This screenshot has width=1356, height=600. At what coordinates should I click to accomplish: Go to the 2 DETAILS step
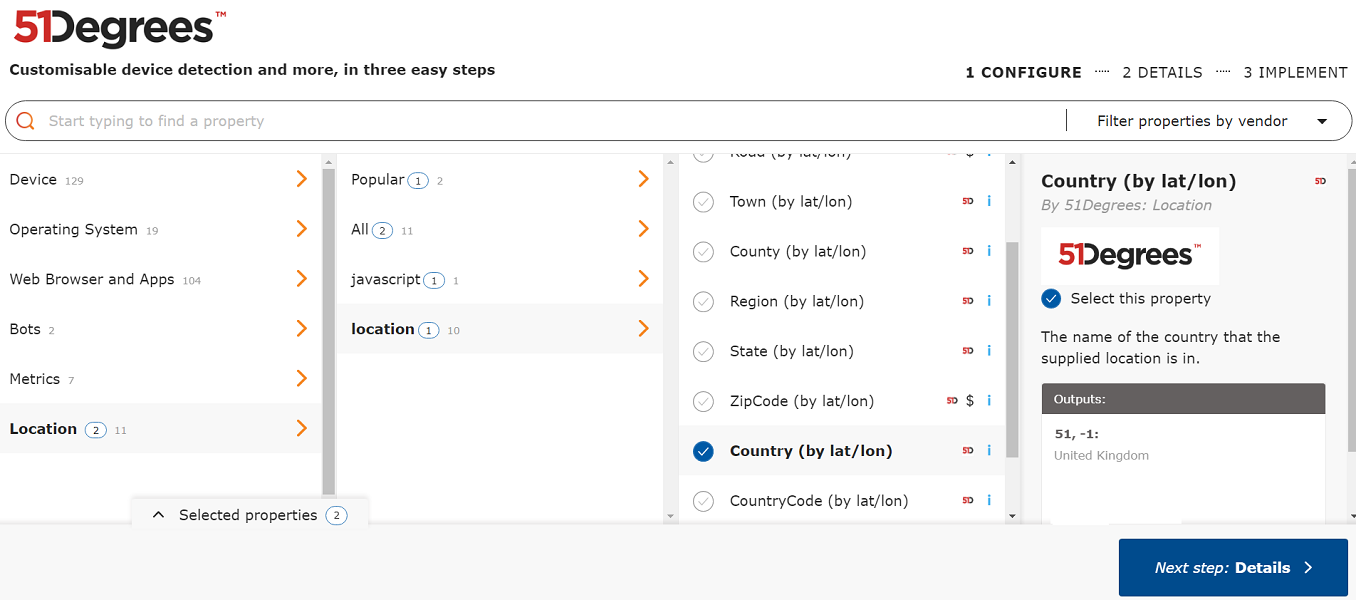coord(1162,72)
